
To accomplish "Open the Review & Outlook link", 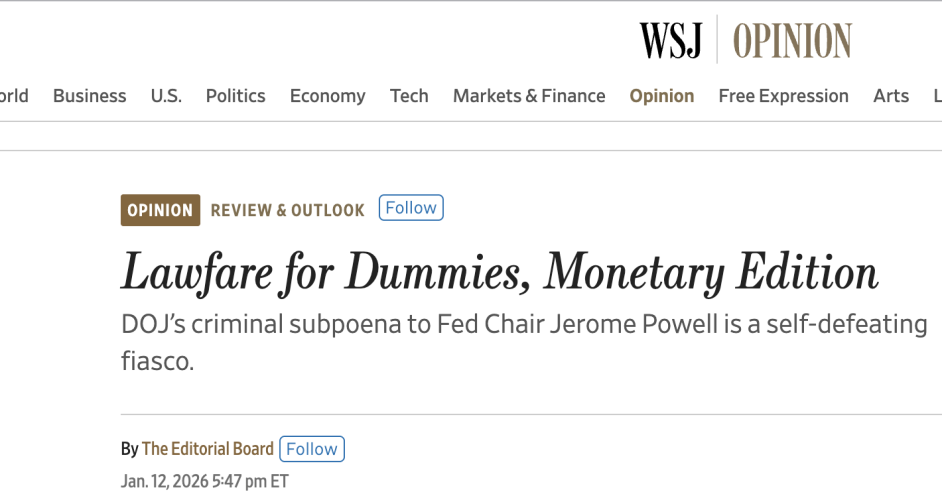I will (287, 210).
